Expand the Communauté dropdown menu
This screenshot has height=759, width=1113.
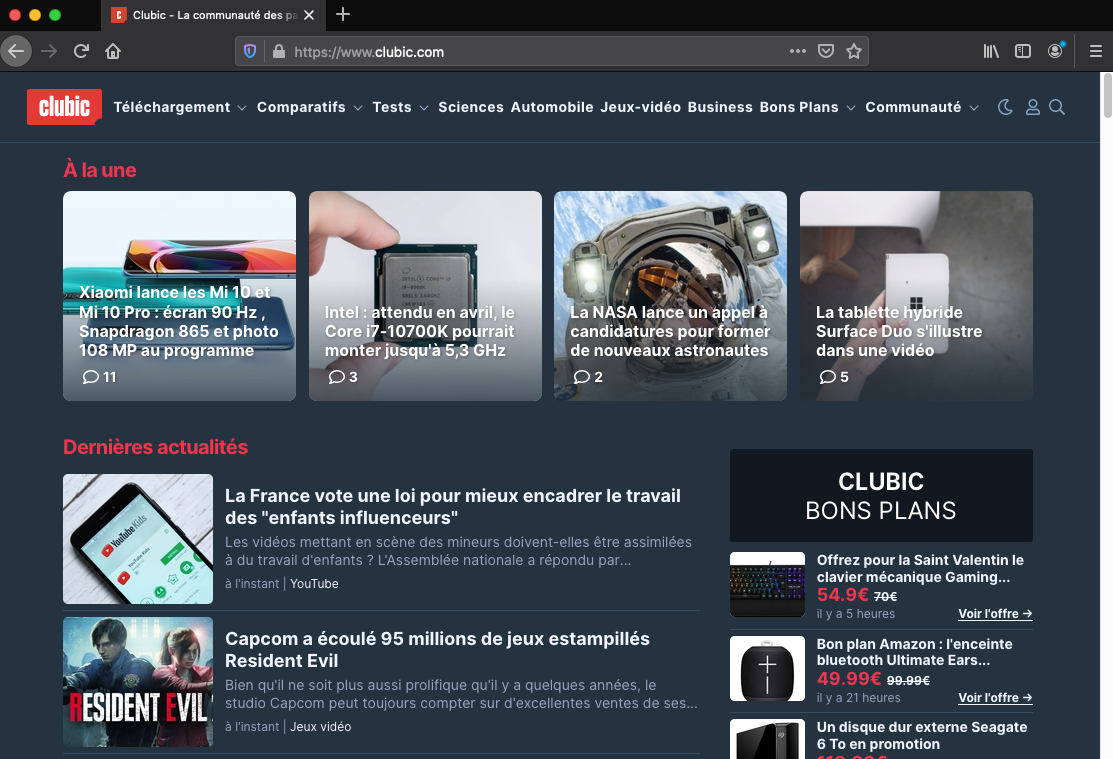922,107
